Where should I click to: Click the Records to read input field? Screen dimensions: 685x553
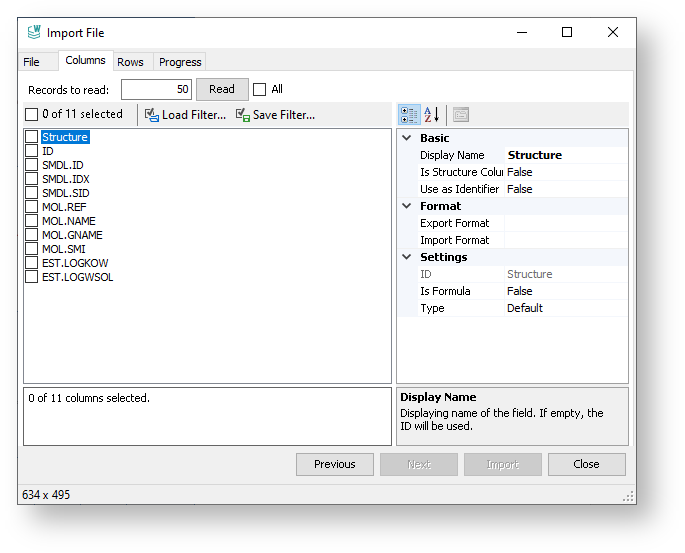click(x=156, y=90)
